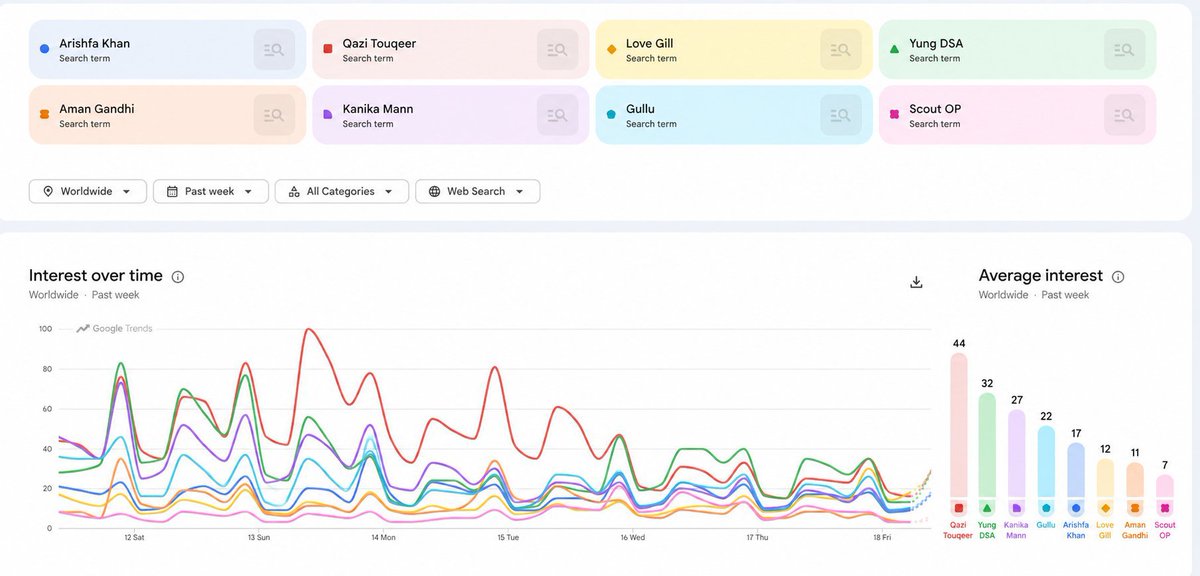Open the All Categories dropdown

click(342, 191)
